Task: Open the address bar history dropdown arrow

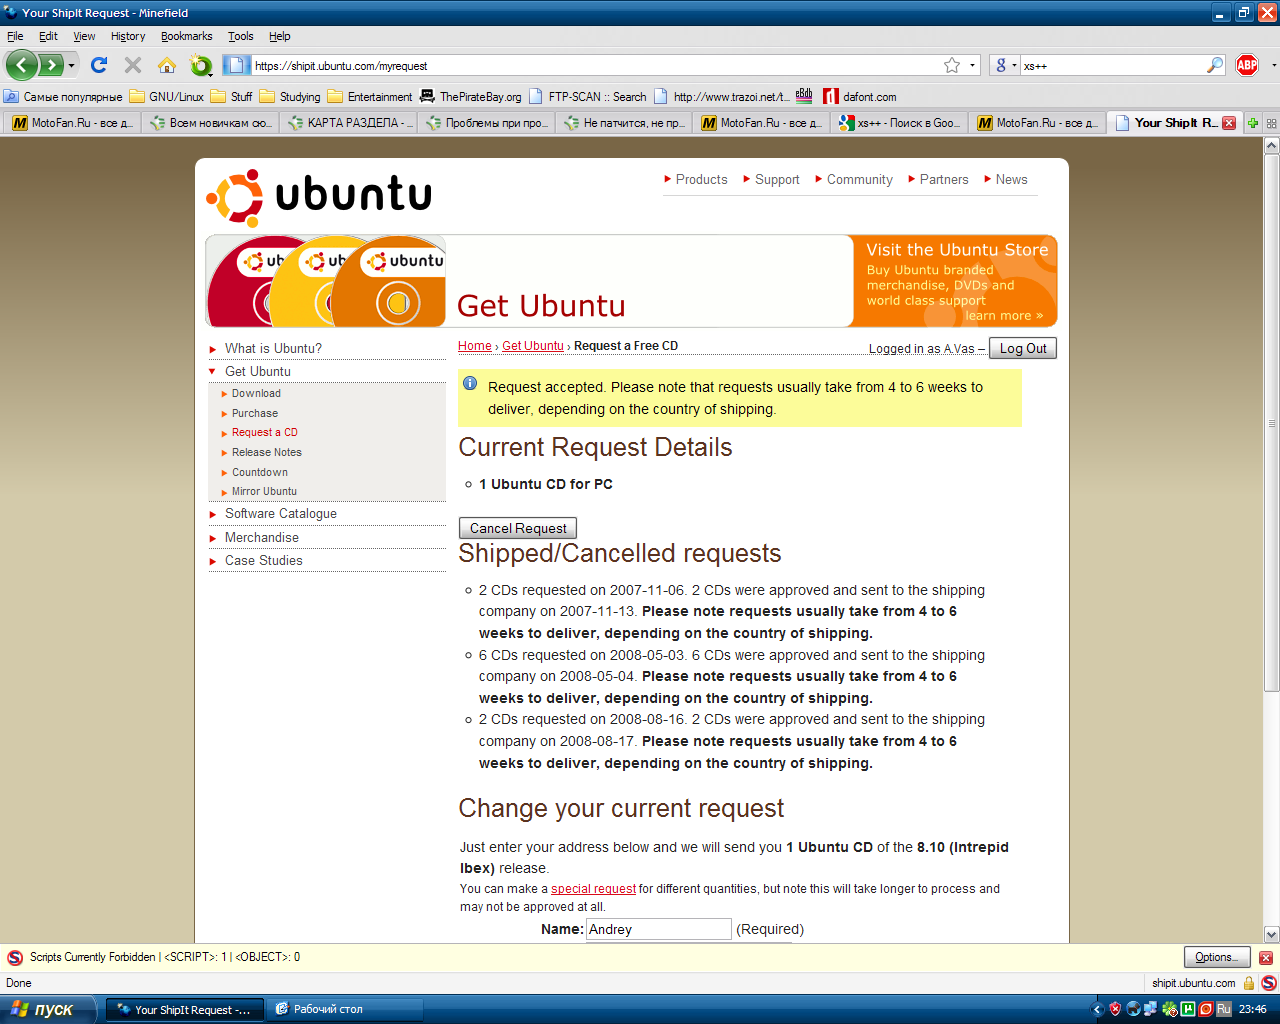Action: pos(972,66)
